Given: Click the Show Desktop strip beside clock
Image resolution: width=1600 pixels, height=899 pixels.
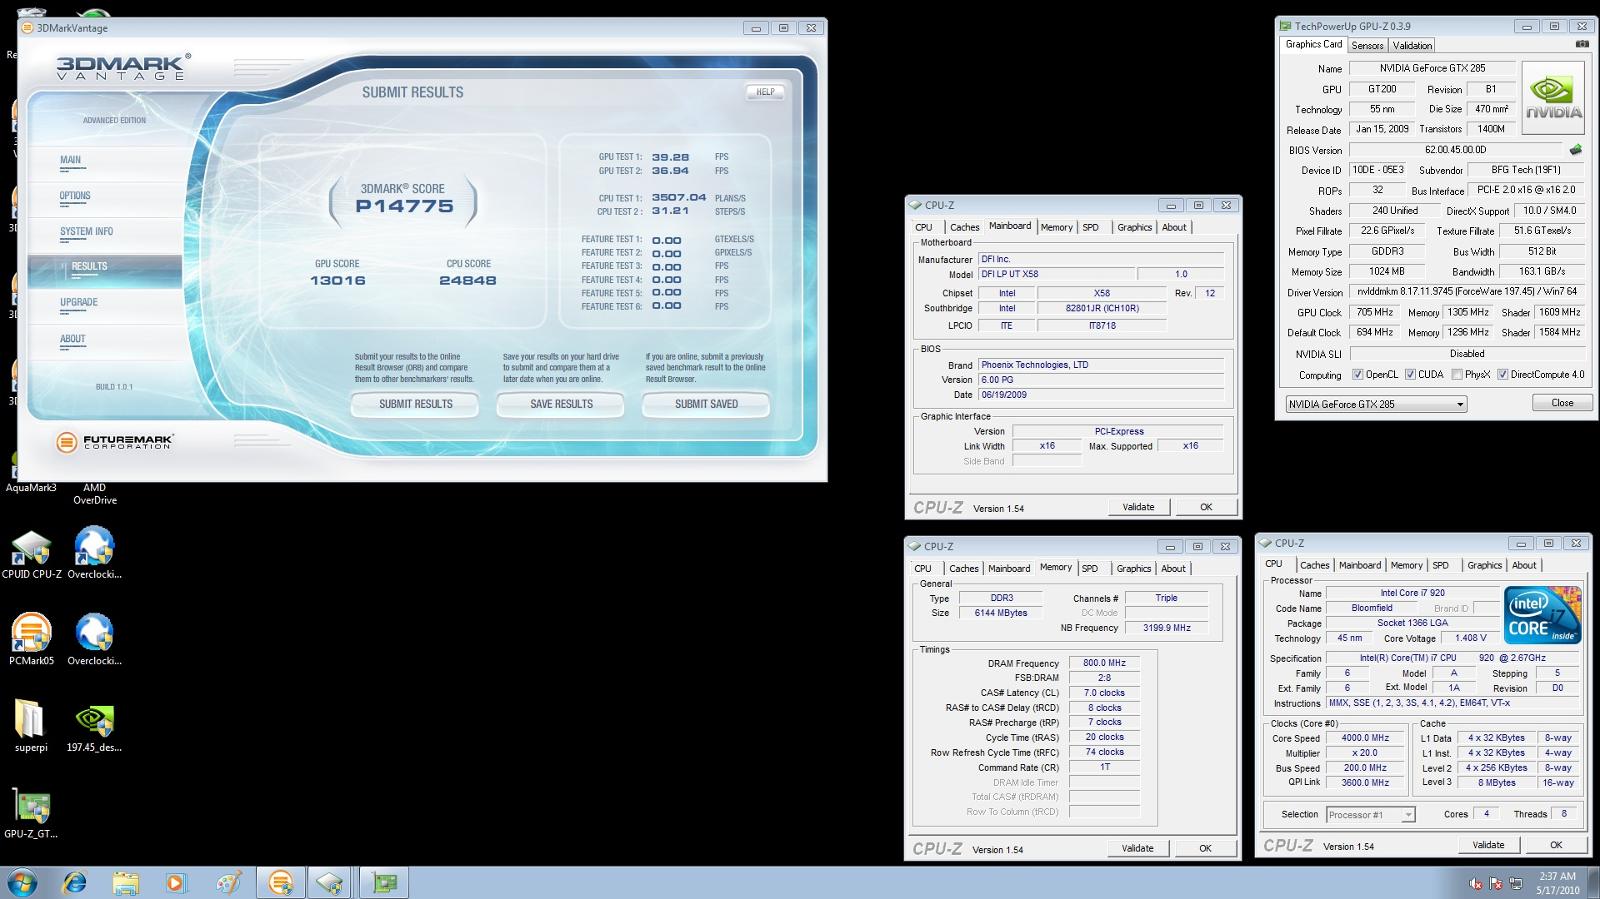Looking at the screenshot, I should pos(1593,883).
